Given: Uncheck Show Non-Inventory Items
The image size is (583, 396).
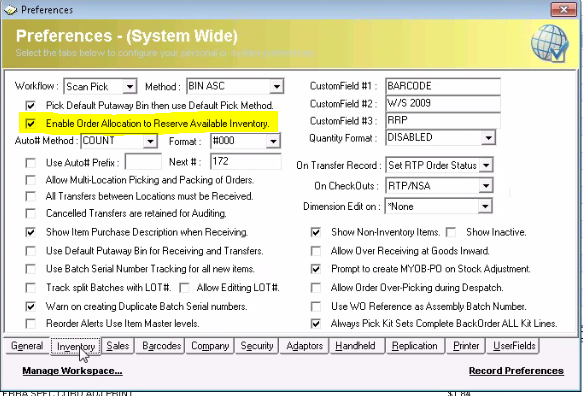Looking at the screenshot, I should (316, 232).
